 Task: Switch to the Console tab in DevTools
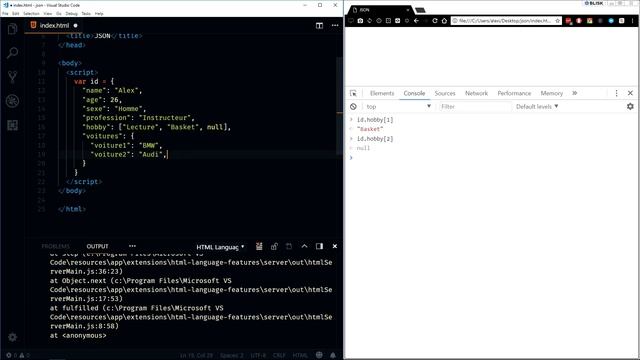click(x=414, y=93)
